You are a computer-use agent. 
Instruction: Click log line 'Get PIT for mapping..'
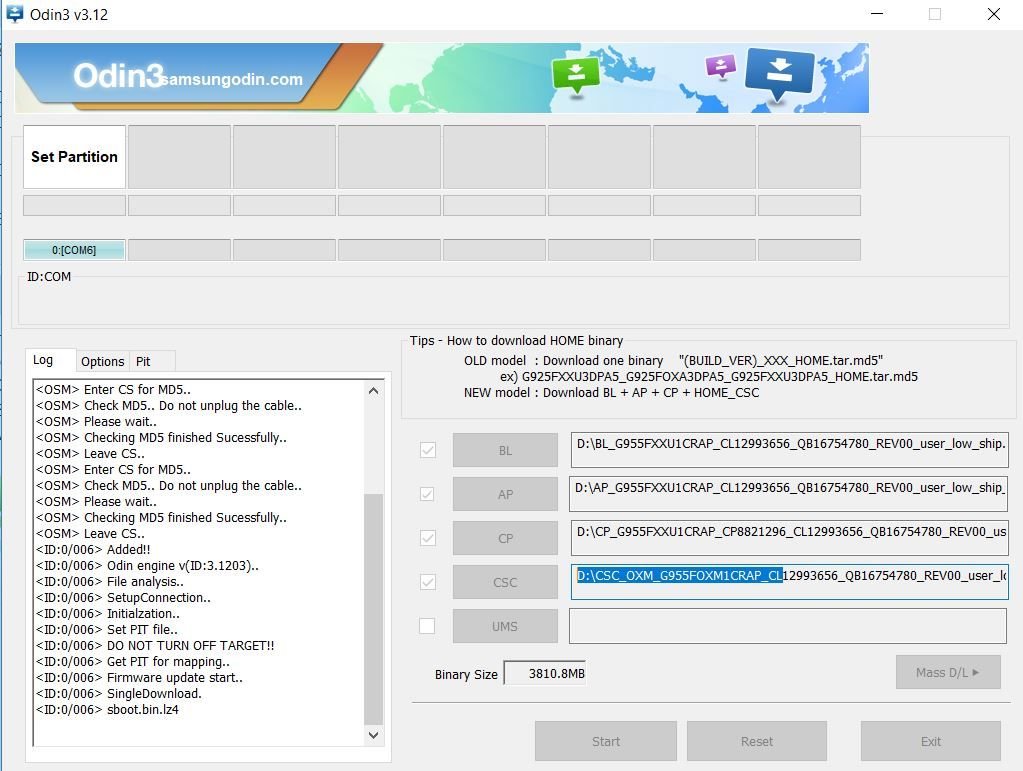click(x=132, y=661)
